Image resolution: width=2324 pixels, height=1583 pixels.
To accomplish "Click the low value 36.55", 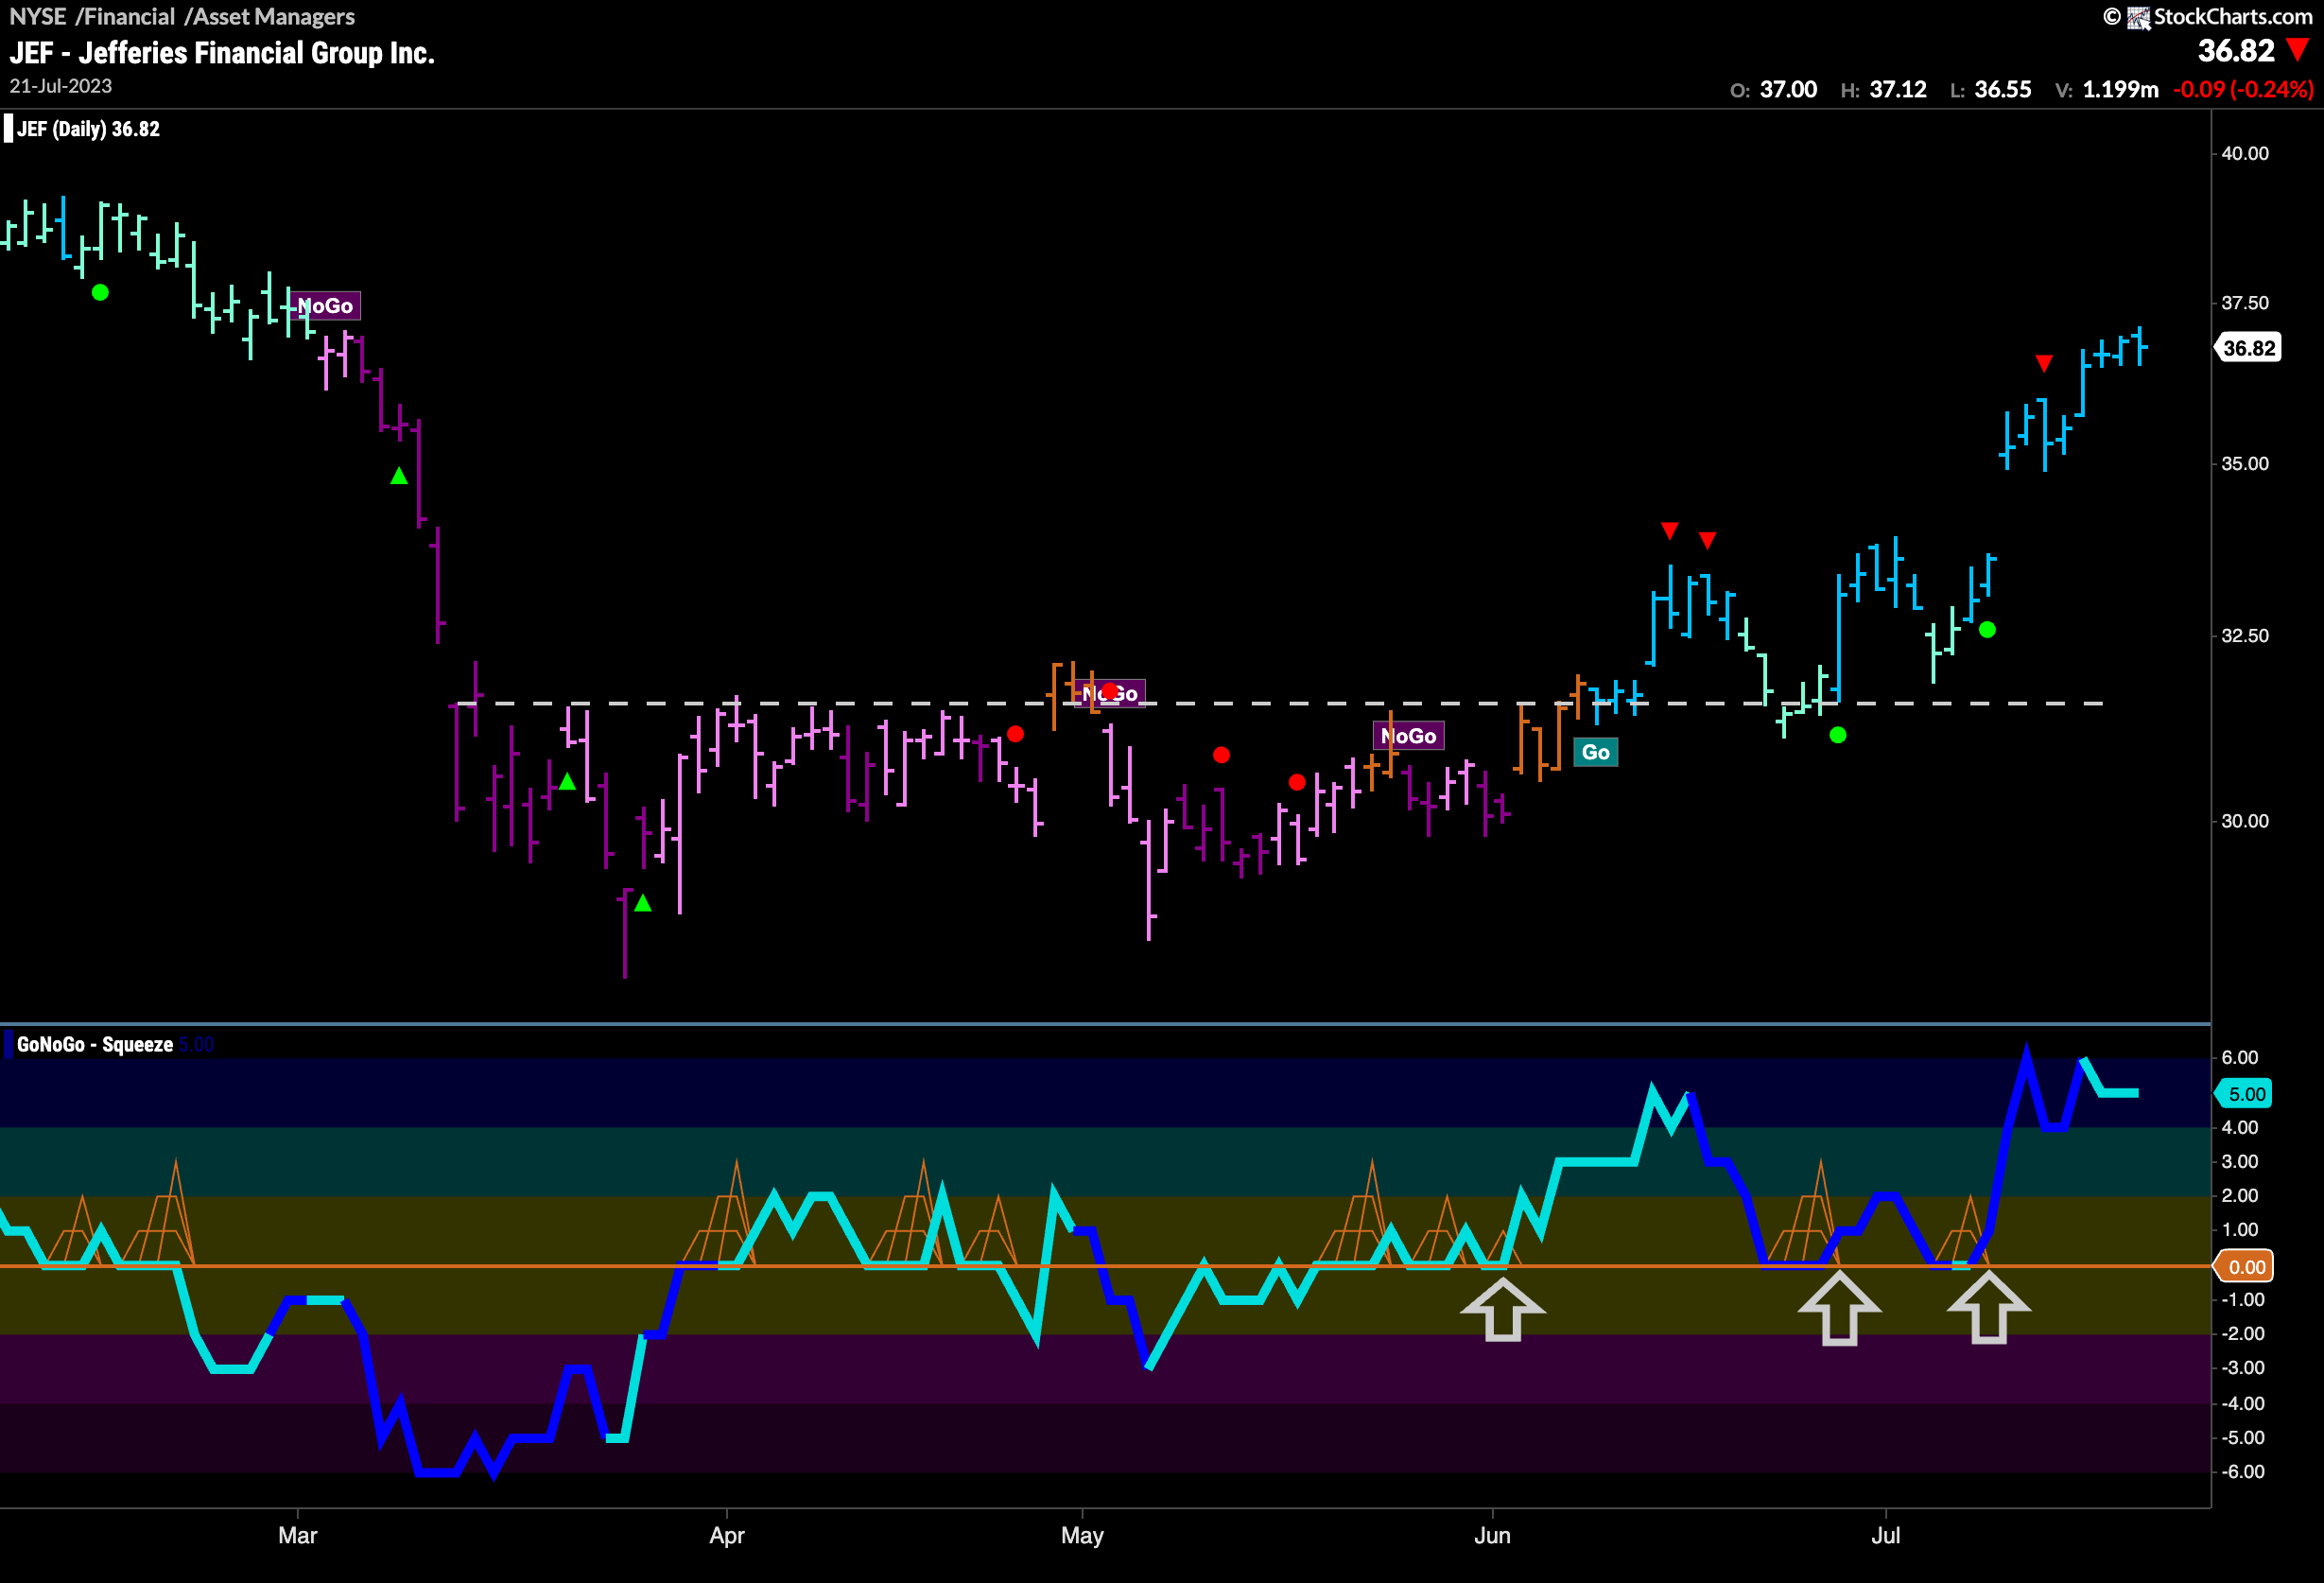I will coord(2003,89).
